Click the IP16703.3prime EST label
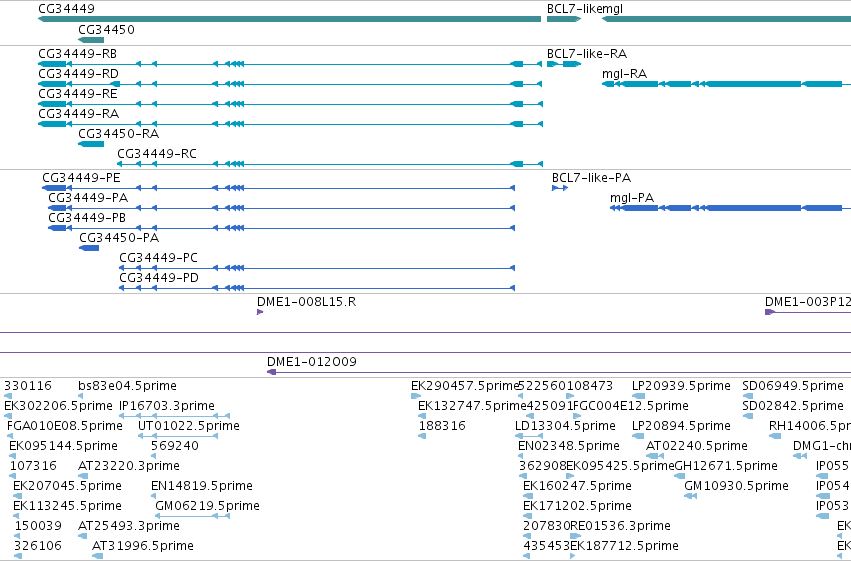Screen dimensions: 851x561 167,406
